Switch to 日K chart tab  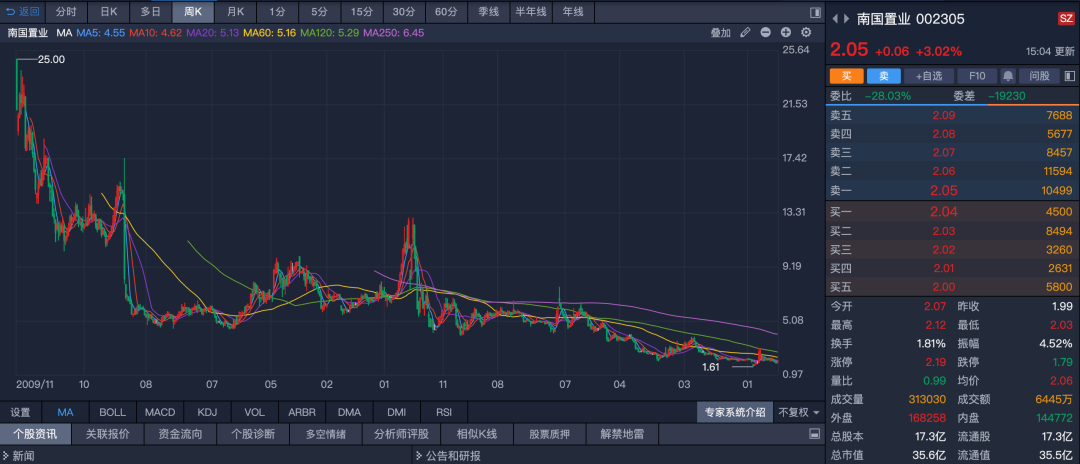pos(108,12)
